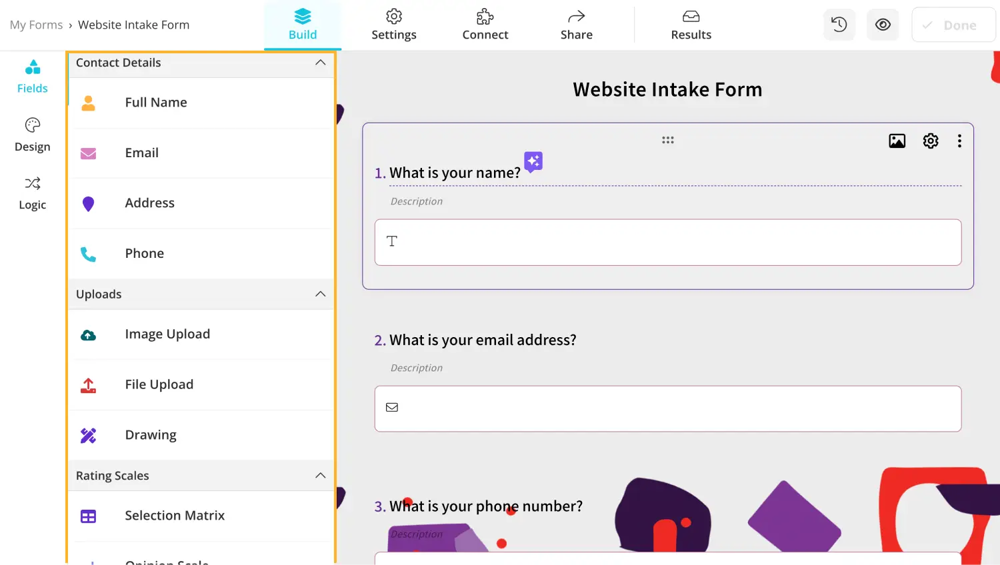Go to the Share tab
Viewport: 1000px width, 565px height.
576,25
